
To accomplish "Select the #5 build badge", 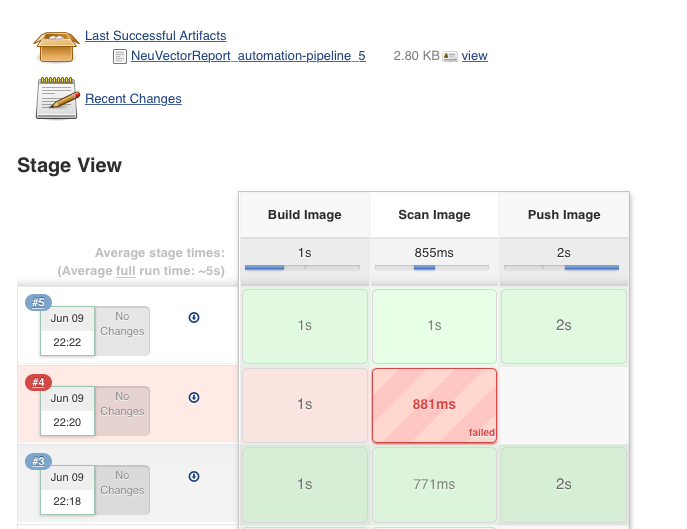I will pyautogui.click(x=39, y=303).
